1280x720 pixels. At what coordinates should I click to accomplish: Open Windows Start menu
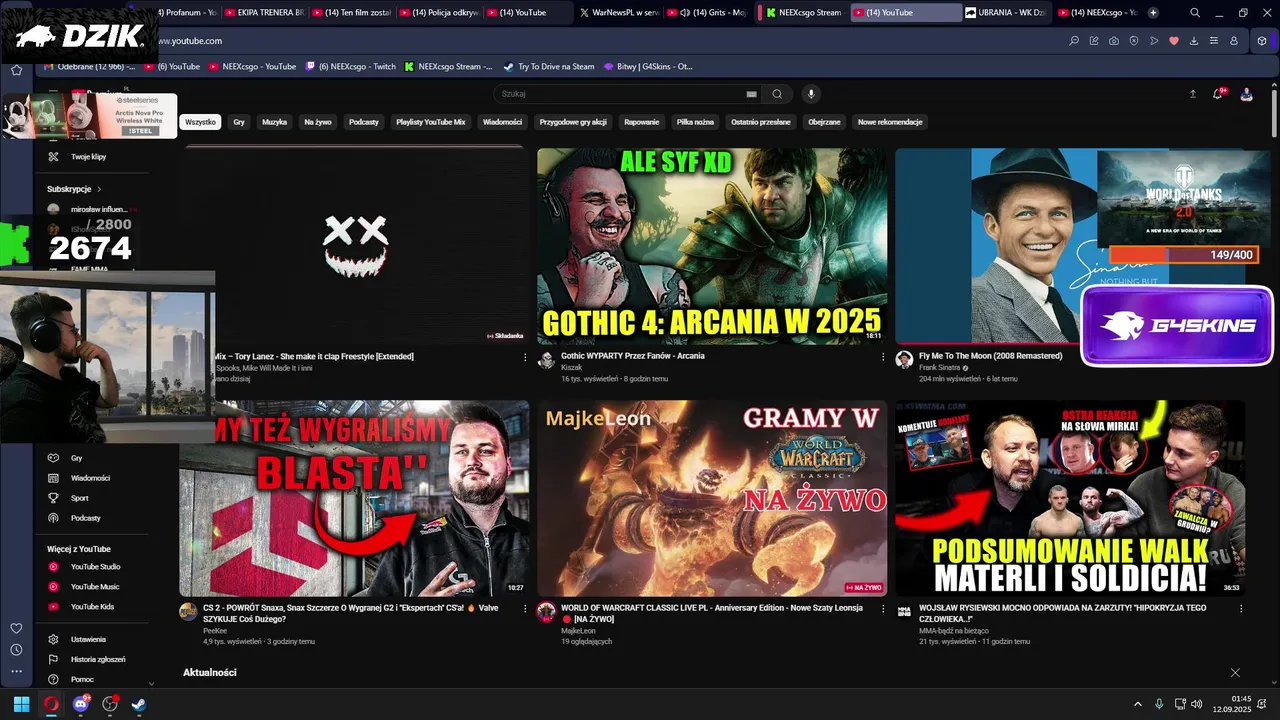[x=21, y=704]
